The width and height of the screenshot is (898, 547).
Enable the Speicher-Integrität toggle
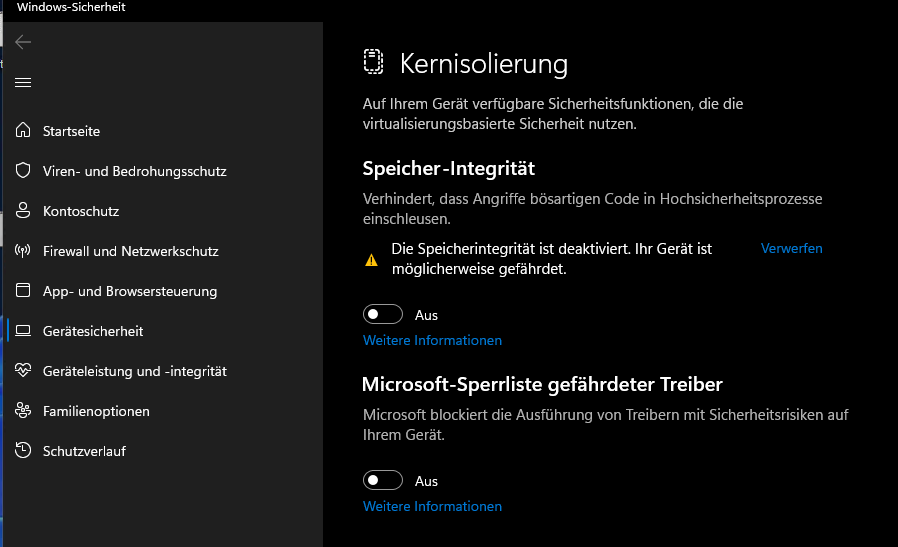383,314
